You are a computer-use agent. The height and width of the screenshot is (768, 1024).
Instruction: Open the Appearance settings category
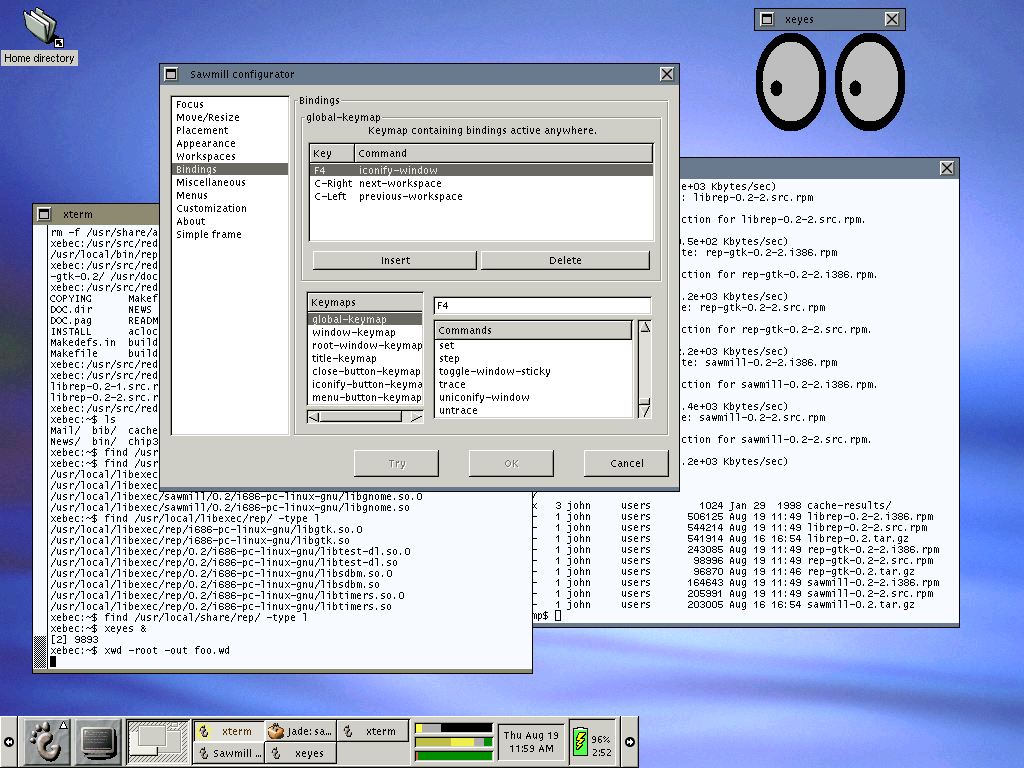[206, 143]
